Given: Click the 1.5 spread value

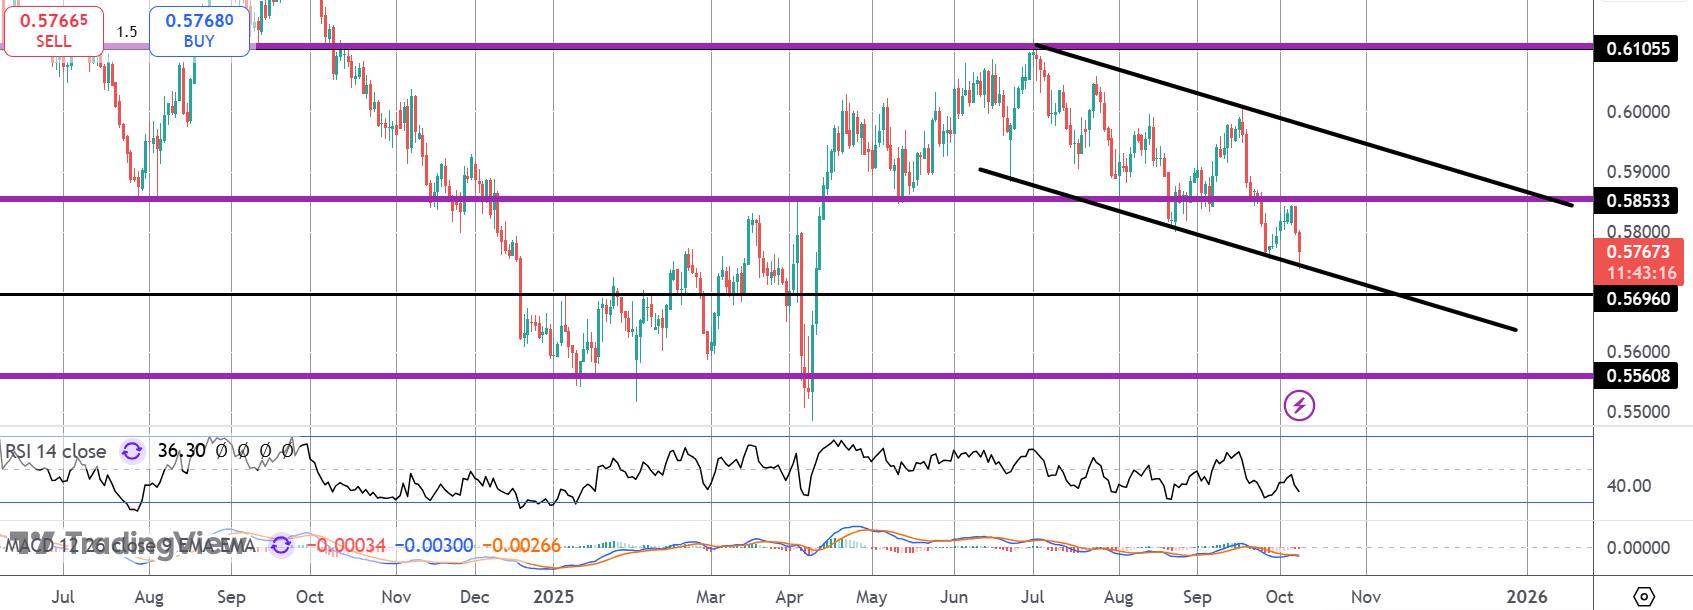Looking at the screenshot, I should point(127,32).
